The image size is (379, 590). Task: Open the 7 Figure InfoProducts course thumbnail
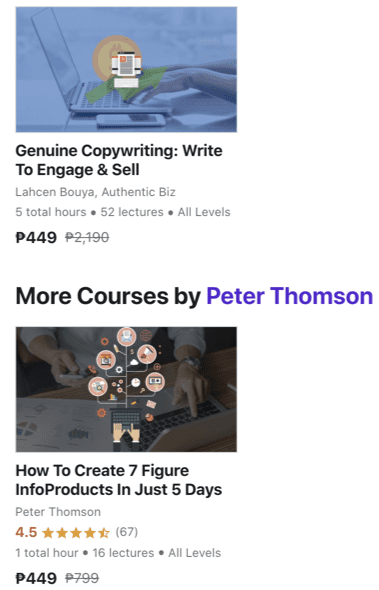[x=126, y=389]
